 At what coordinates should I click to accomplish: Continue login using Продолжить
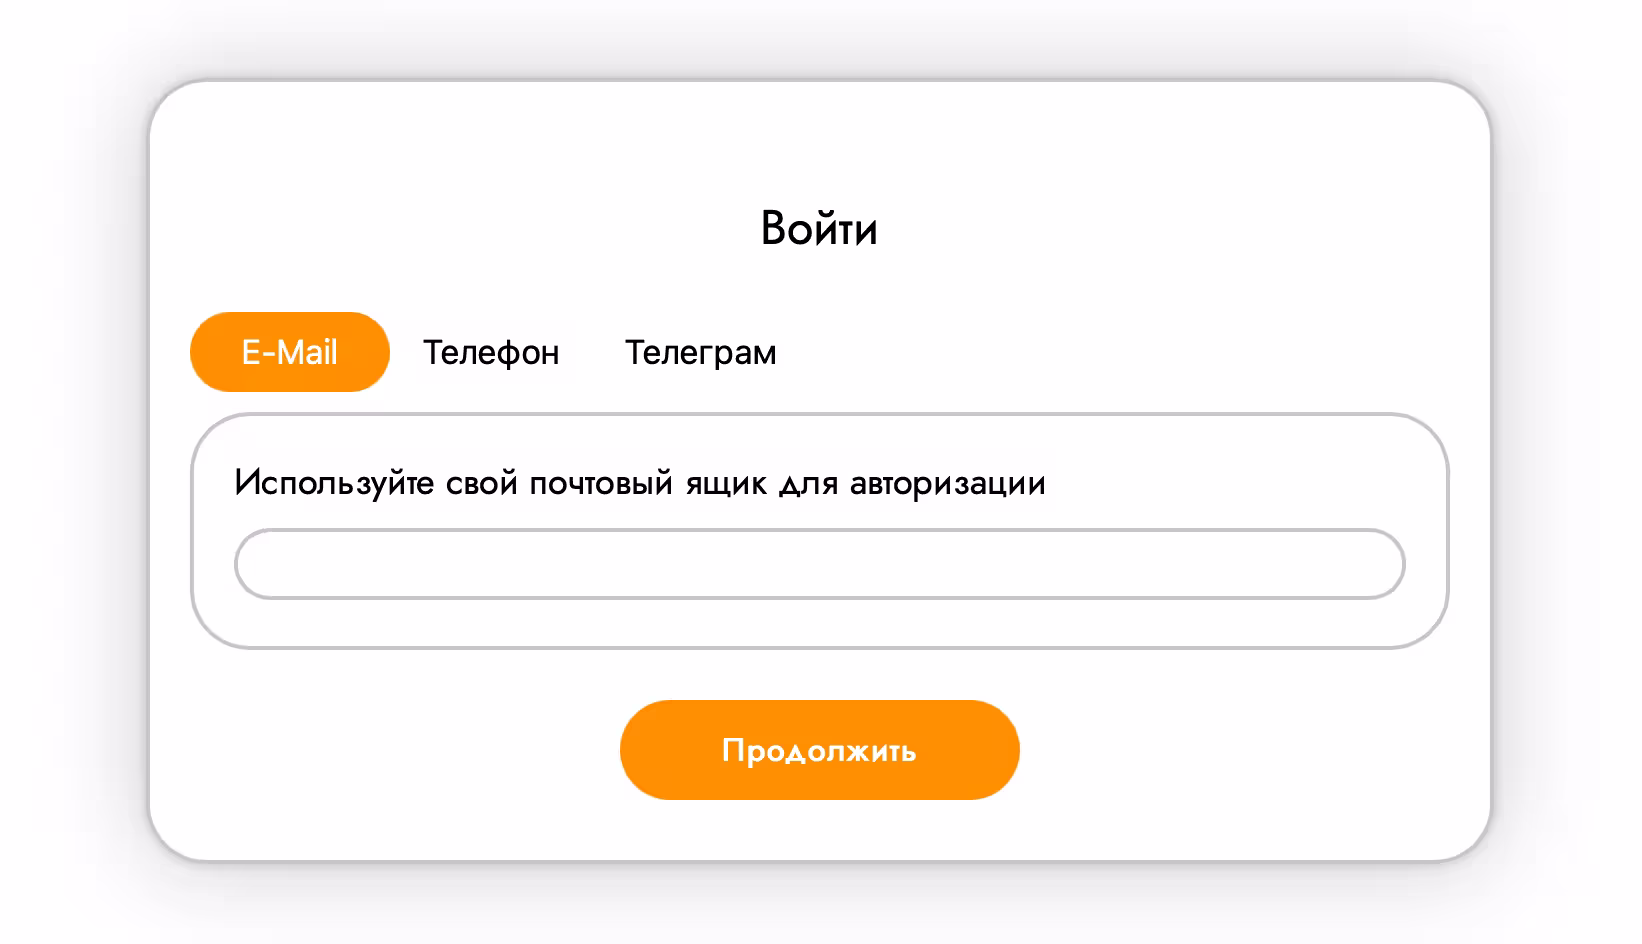click(819, 750)
